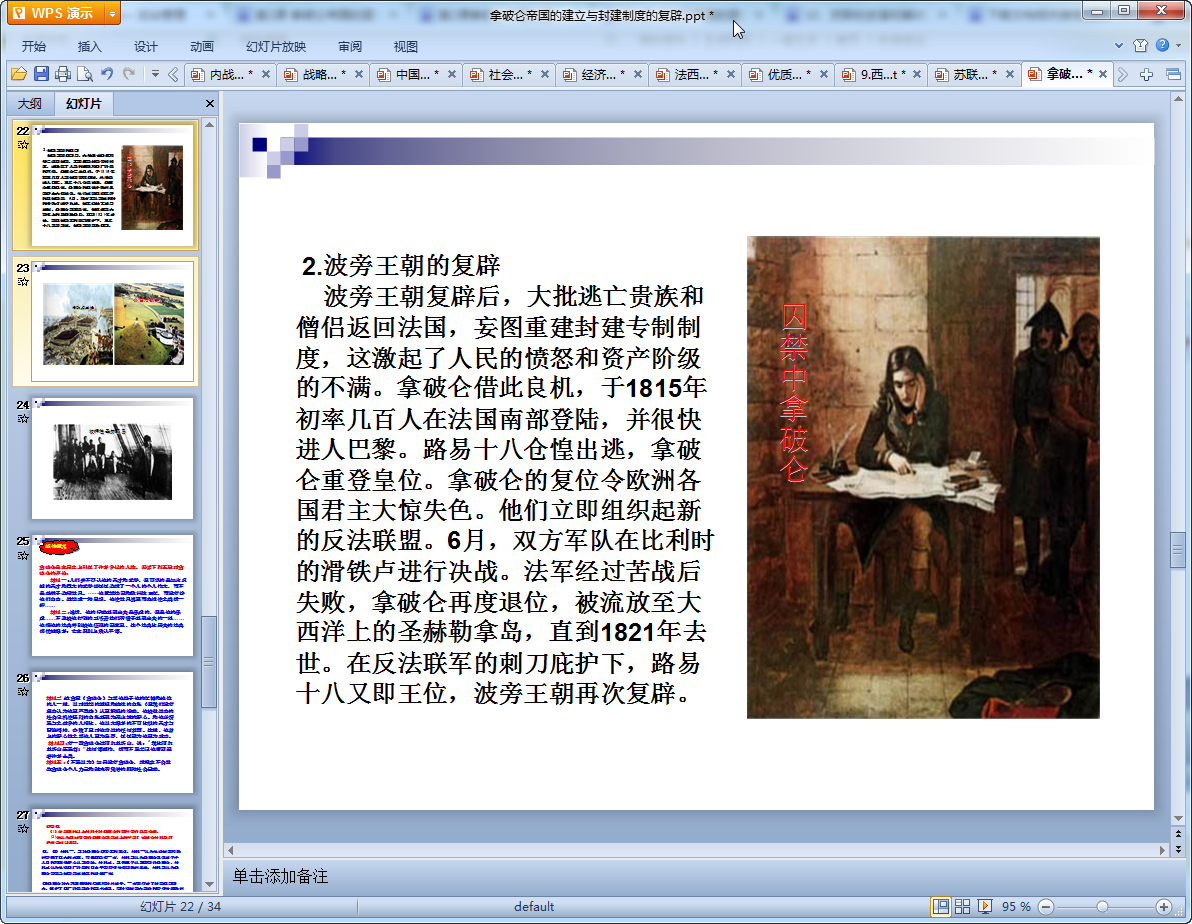Switch to Slide Sorter view in status bar

(962, 907)
